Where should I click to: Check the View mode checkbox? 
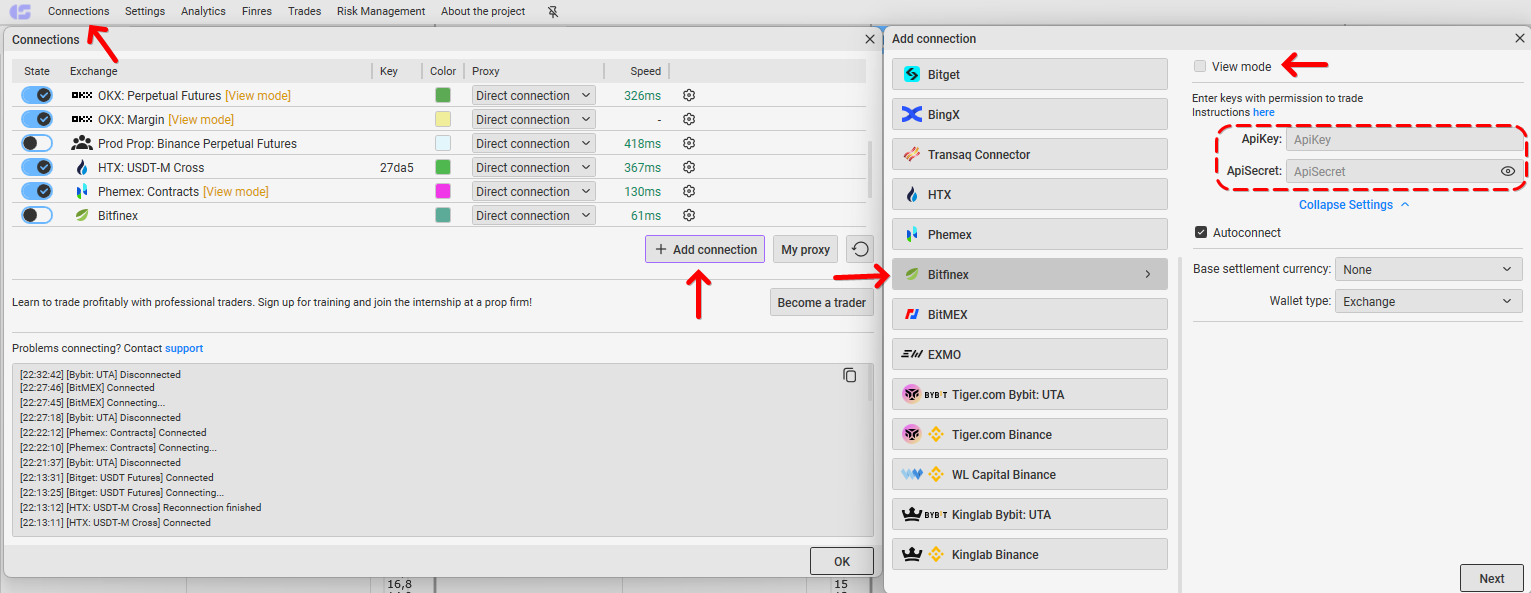pyautogui.click(x=1200, y=66)
